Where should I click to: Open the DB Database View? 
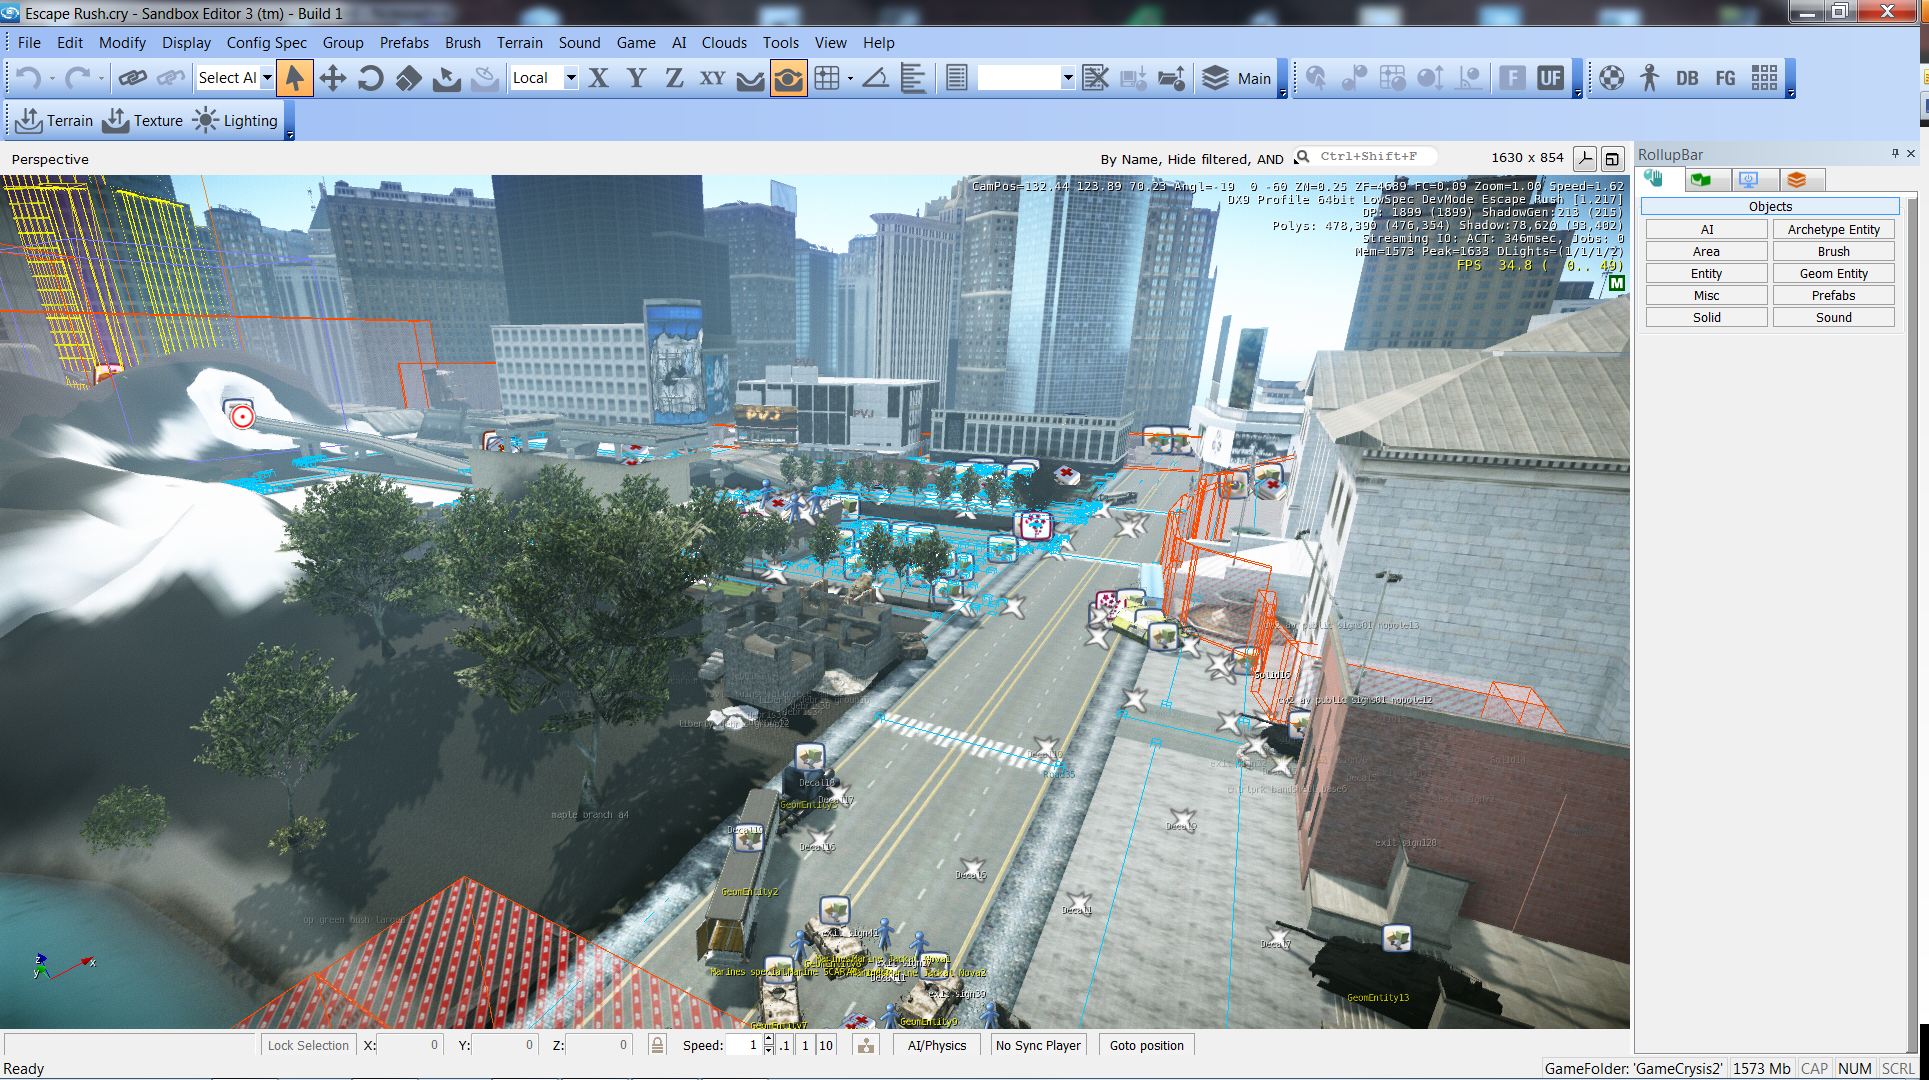click(x=1687, y=78)
